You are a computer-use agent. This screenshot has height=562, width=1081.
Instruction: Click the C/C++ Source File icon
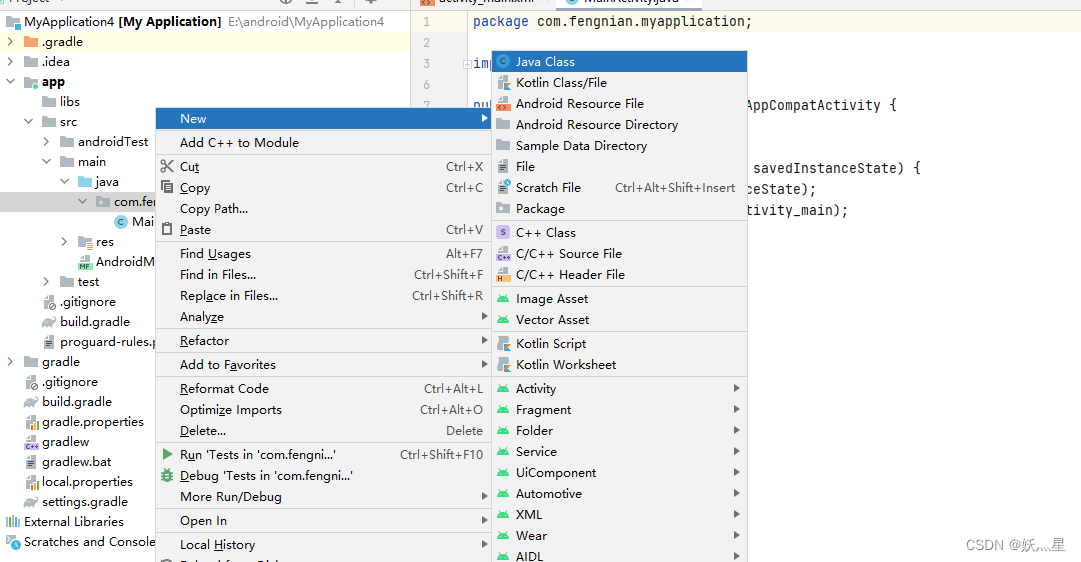pyautogui.click(x=503, y=254)
